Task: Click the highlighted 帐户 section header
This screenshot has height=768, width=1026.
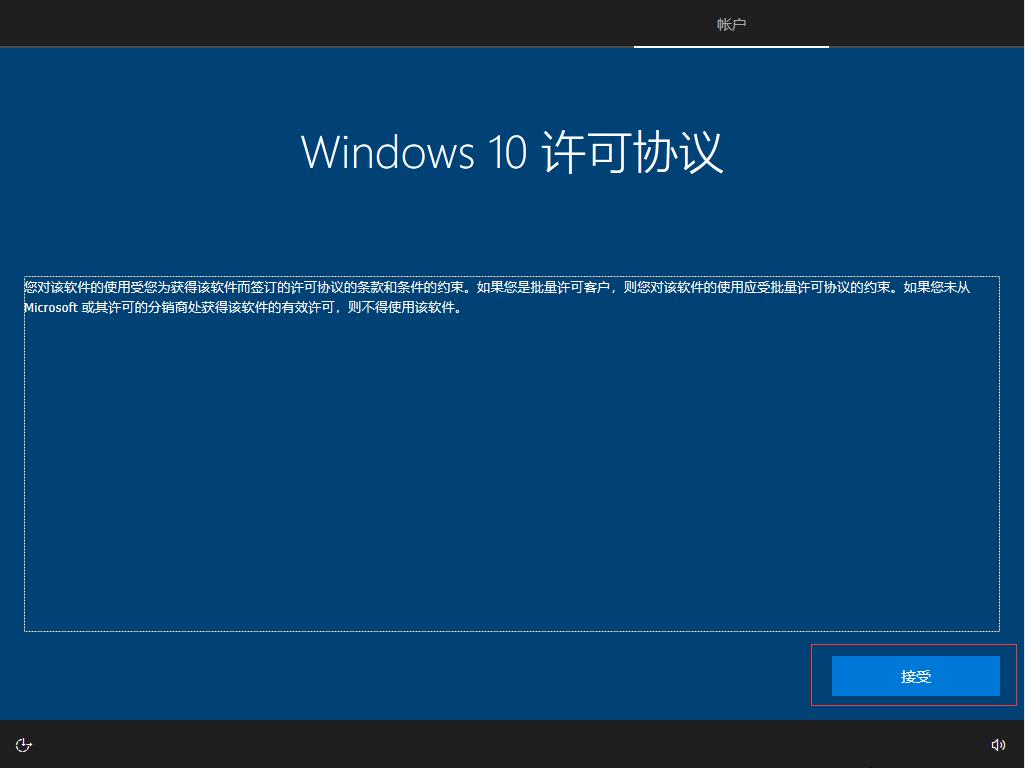Action: (731, 22)
